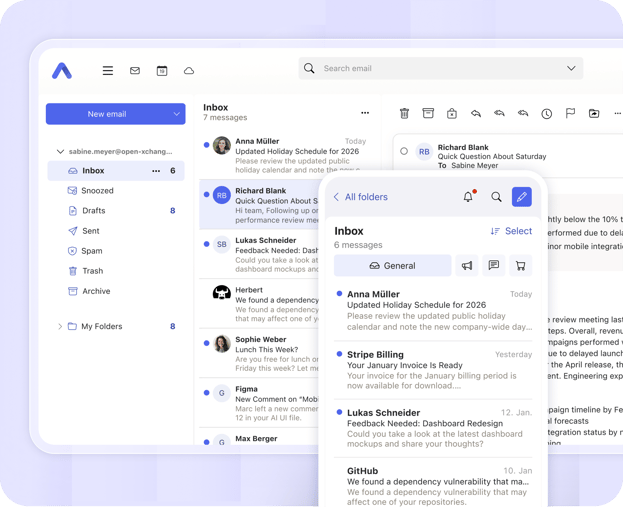623x507 pixels.
Task: Open the cloud drive icon
Action: coord(189,71)
